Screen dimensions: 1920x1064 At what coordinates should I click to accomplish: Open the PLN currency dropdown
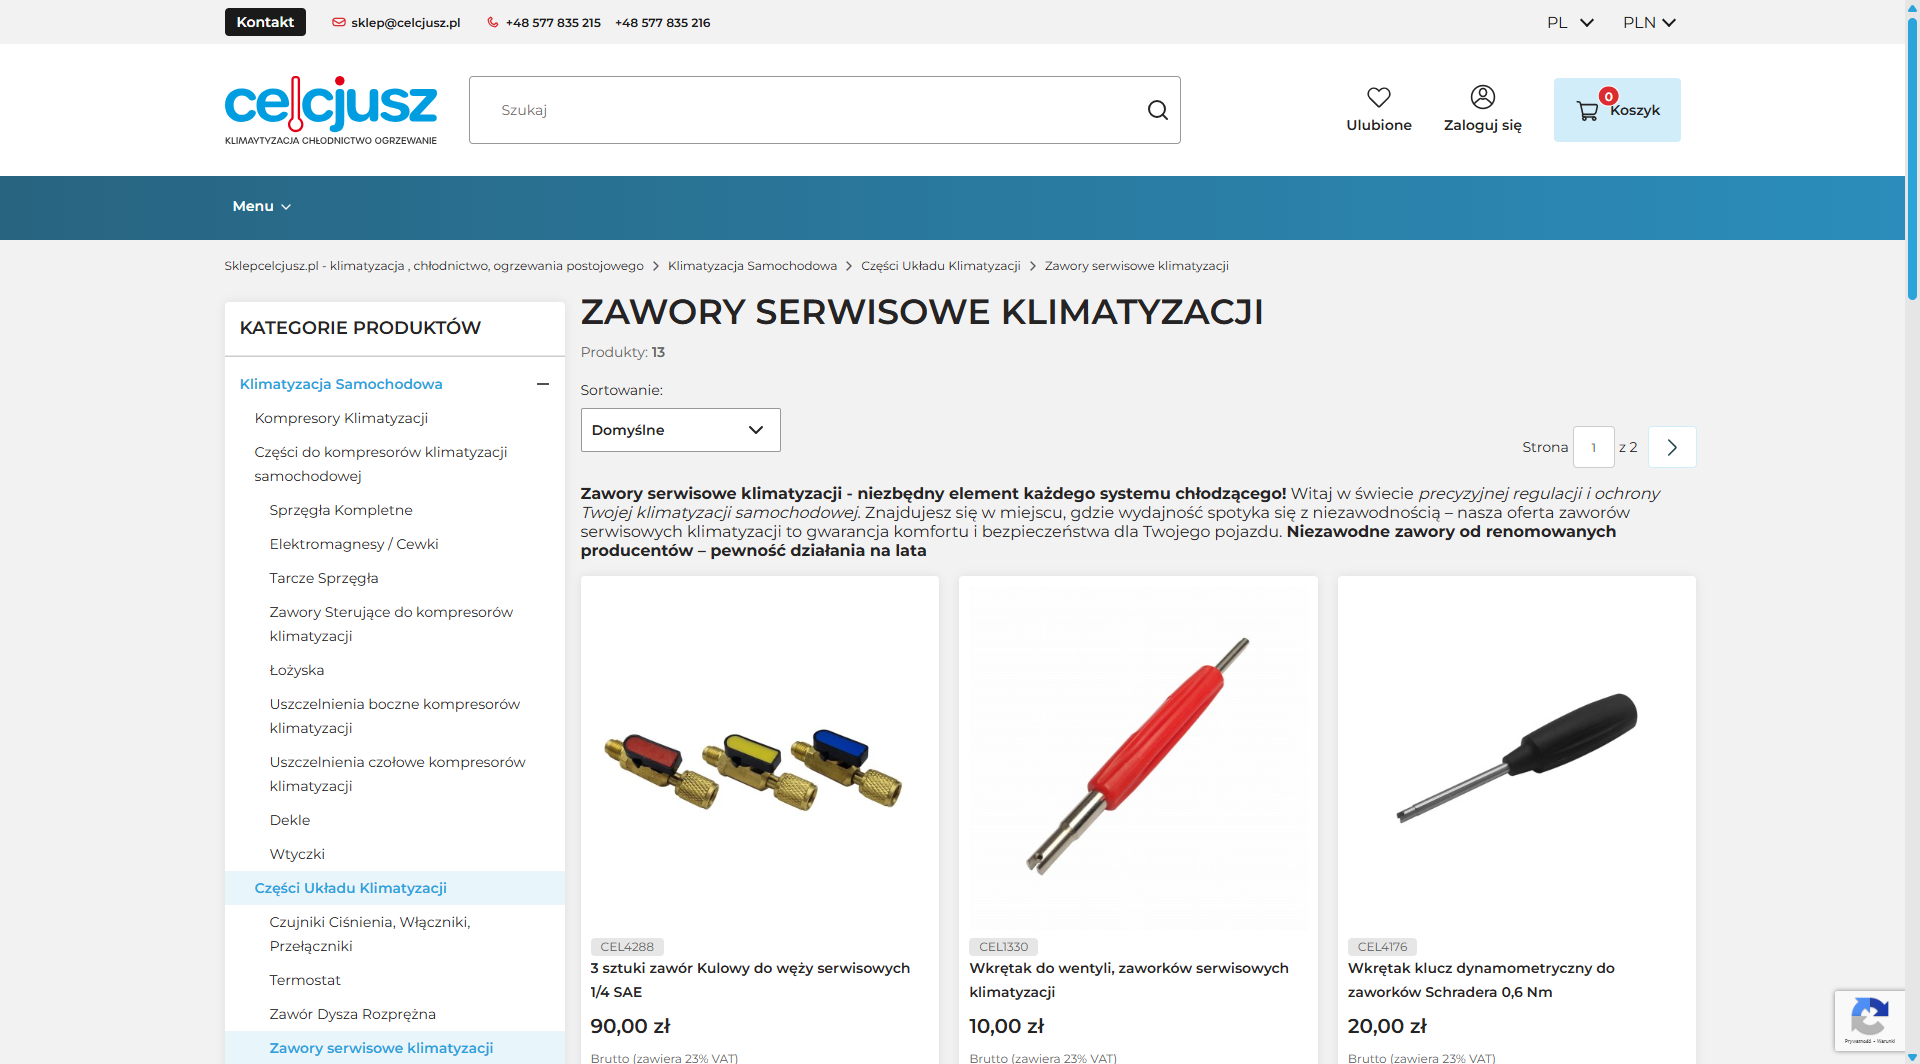[1648, 22]
